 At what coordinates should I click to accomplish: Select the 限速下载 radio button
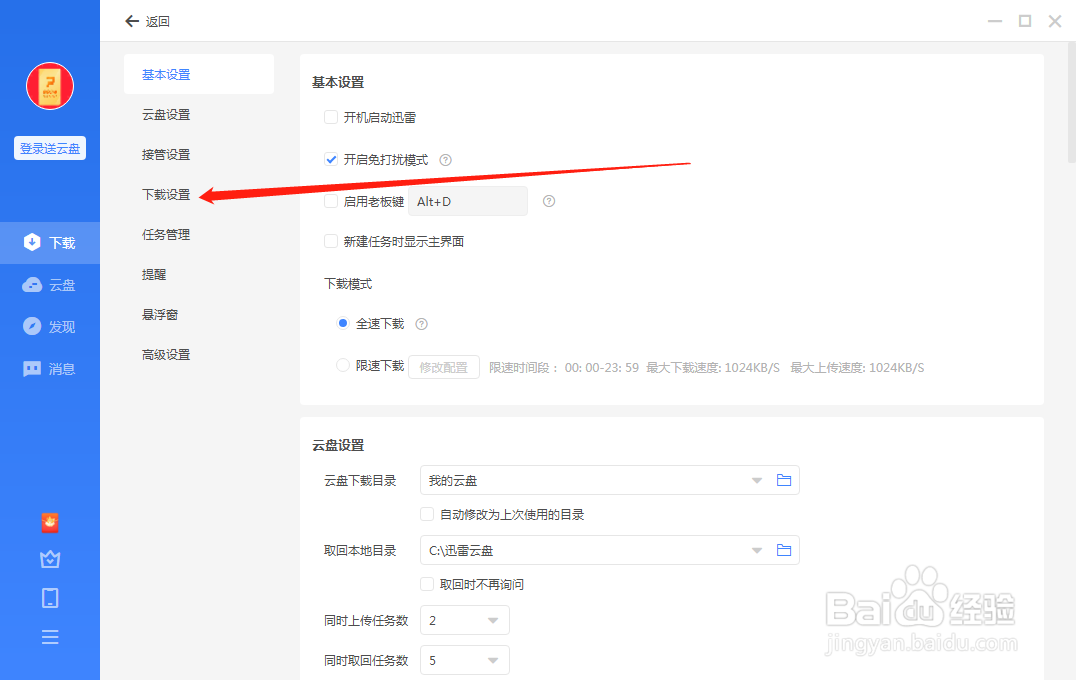pos(342,365)
